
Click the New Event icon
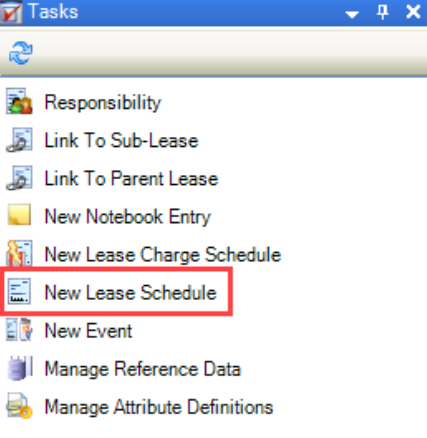pos(19,330)
